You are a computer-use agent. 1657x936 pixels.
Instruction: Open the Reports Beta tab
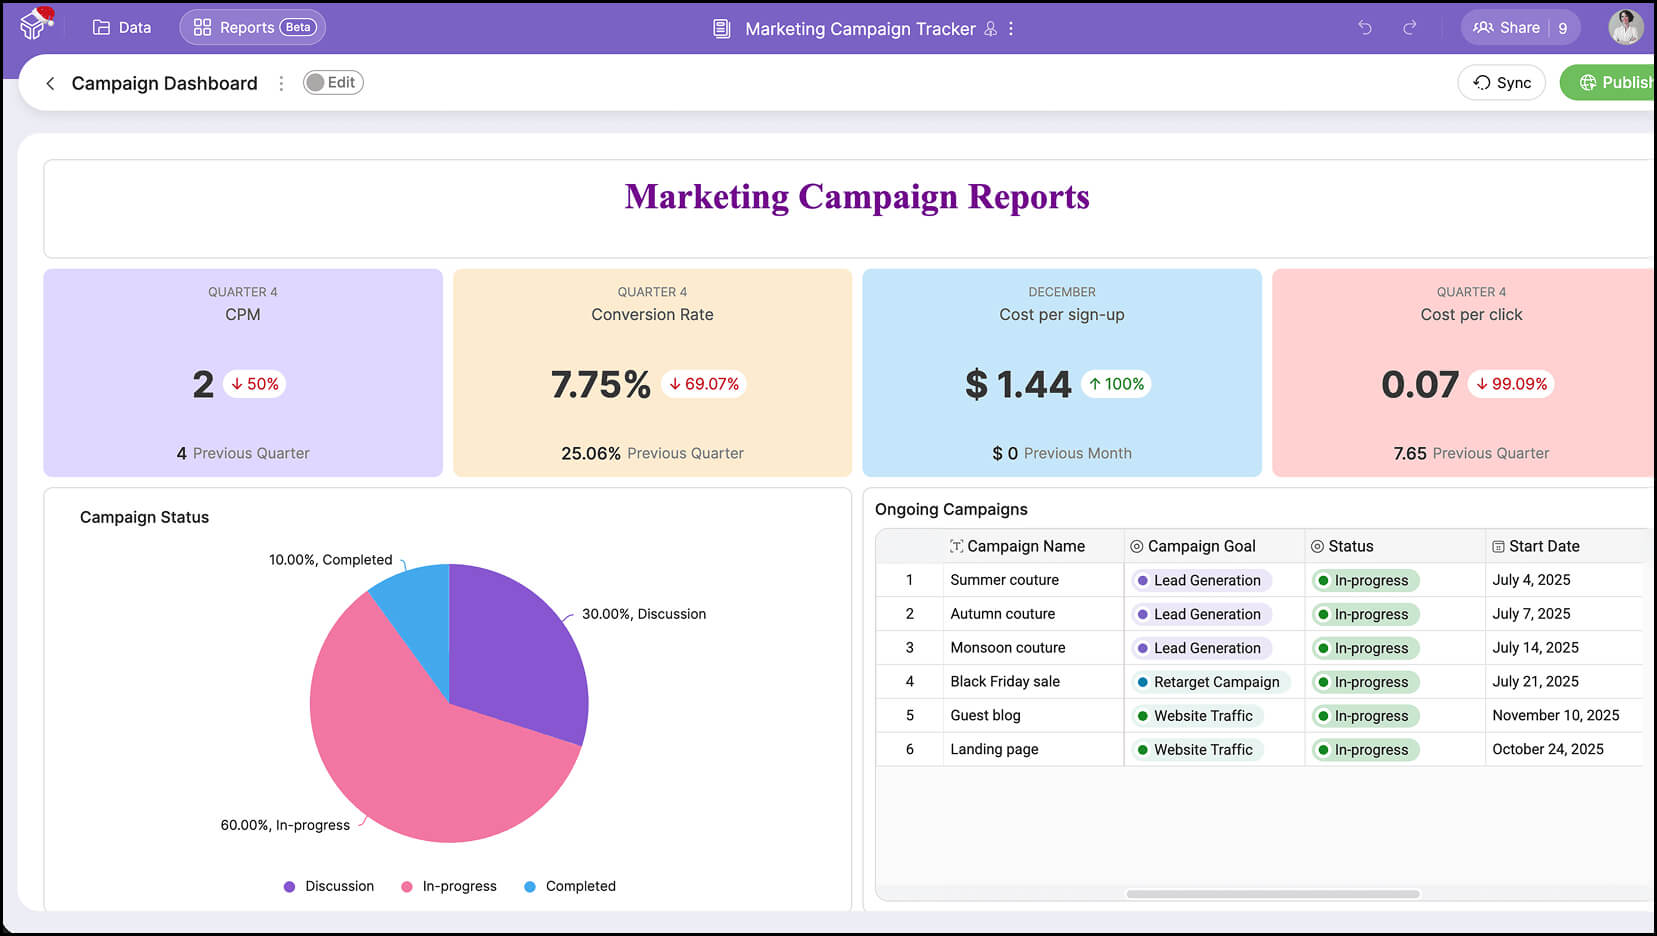253,28
